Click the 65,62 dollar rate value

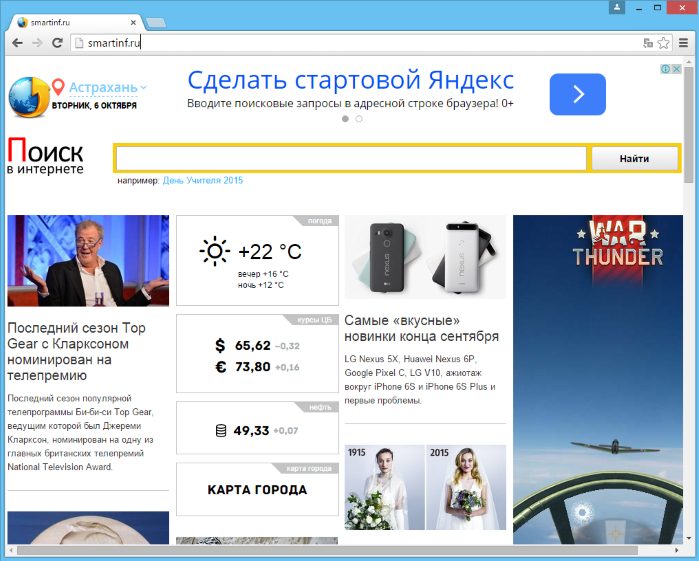253,346
